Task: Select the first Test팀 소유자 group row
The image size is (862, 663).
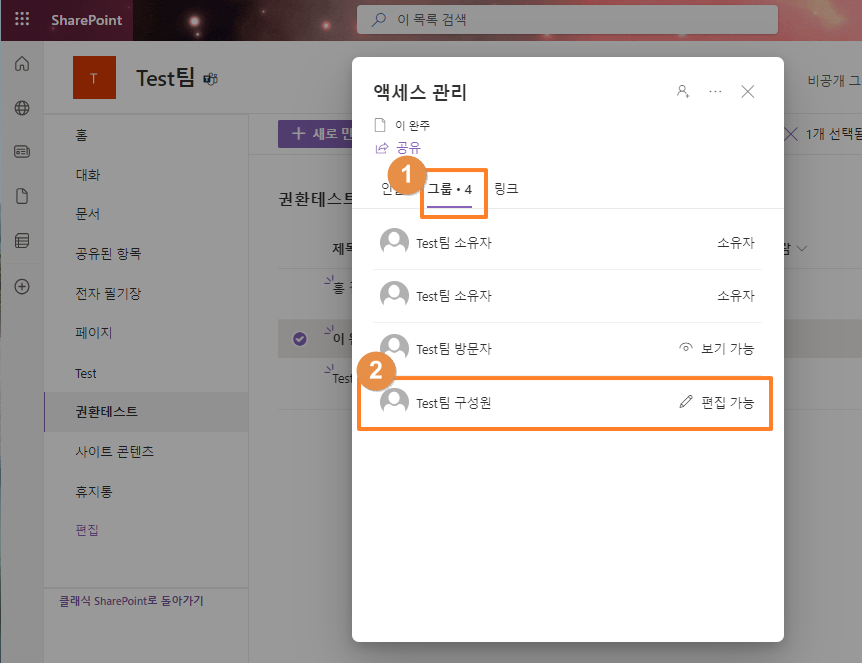Action: [x=567, y=243]
